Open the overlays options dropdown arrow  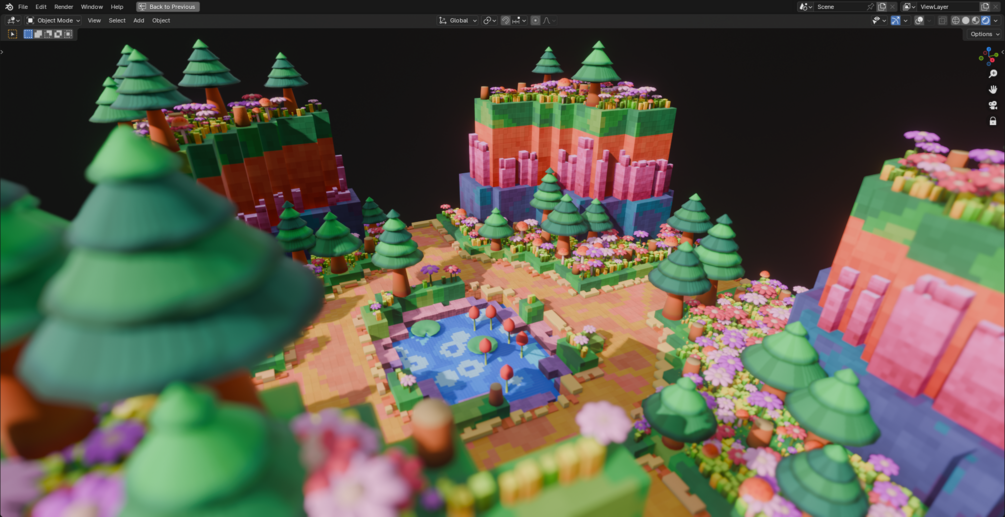click(x=929, y=21)
